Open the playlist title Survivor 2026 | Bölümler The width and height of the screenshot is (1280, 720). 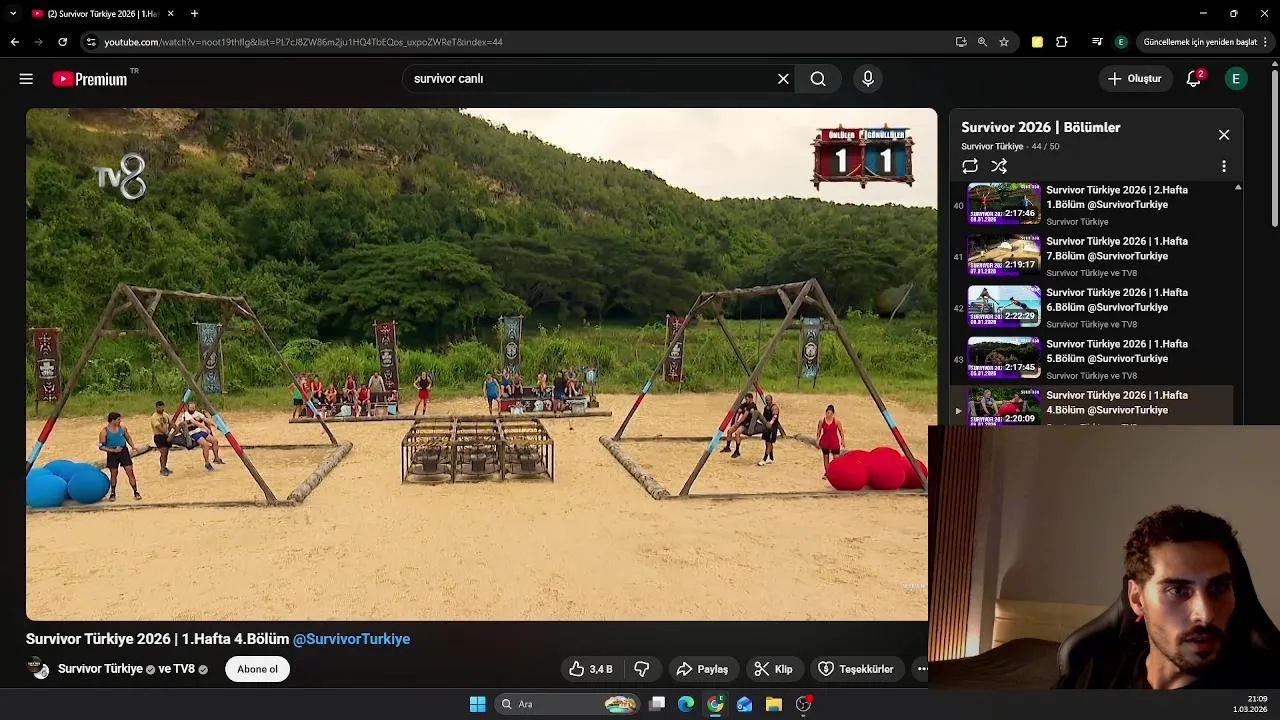click(1041, 128)
